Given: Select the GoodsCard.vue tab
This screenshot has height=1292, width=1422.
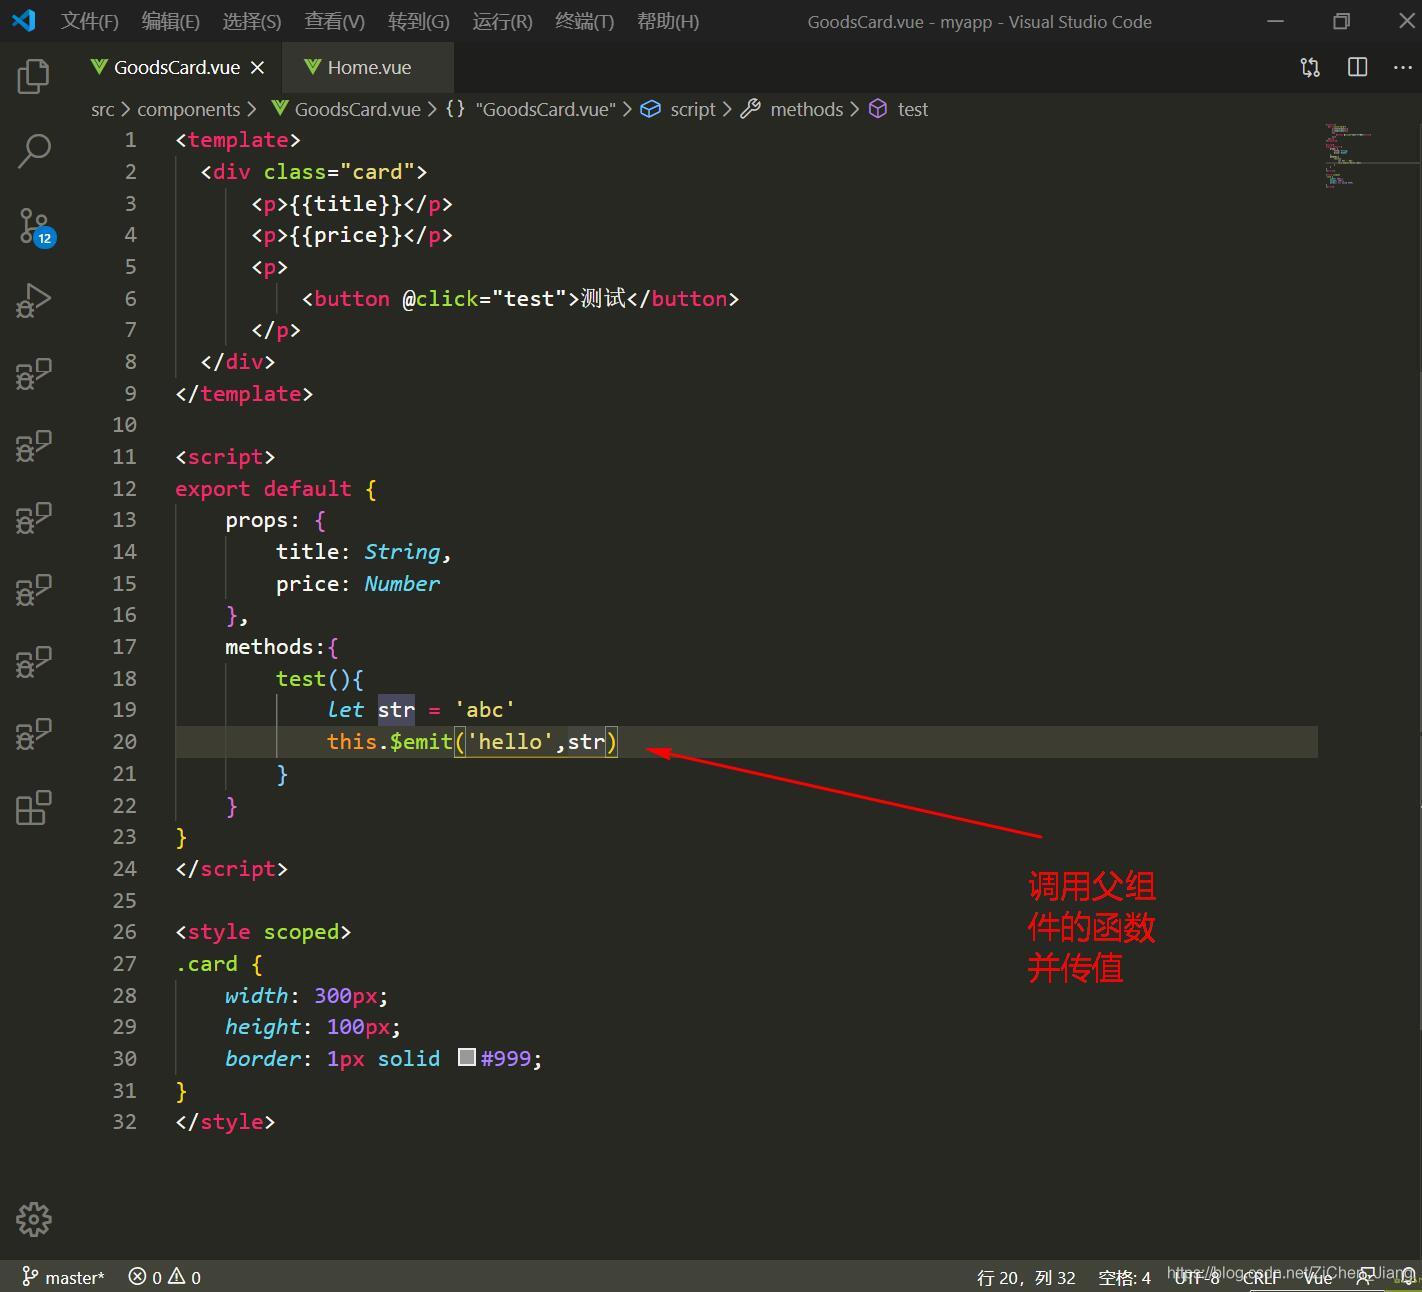Looking at the screenshot, I should (x=177, y=67).
